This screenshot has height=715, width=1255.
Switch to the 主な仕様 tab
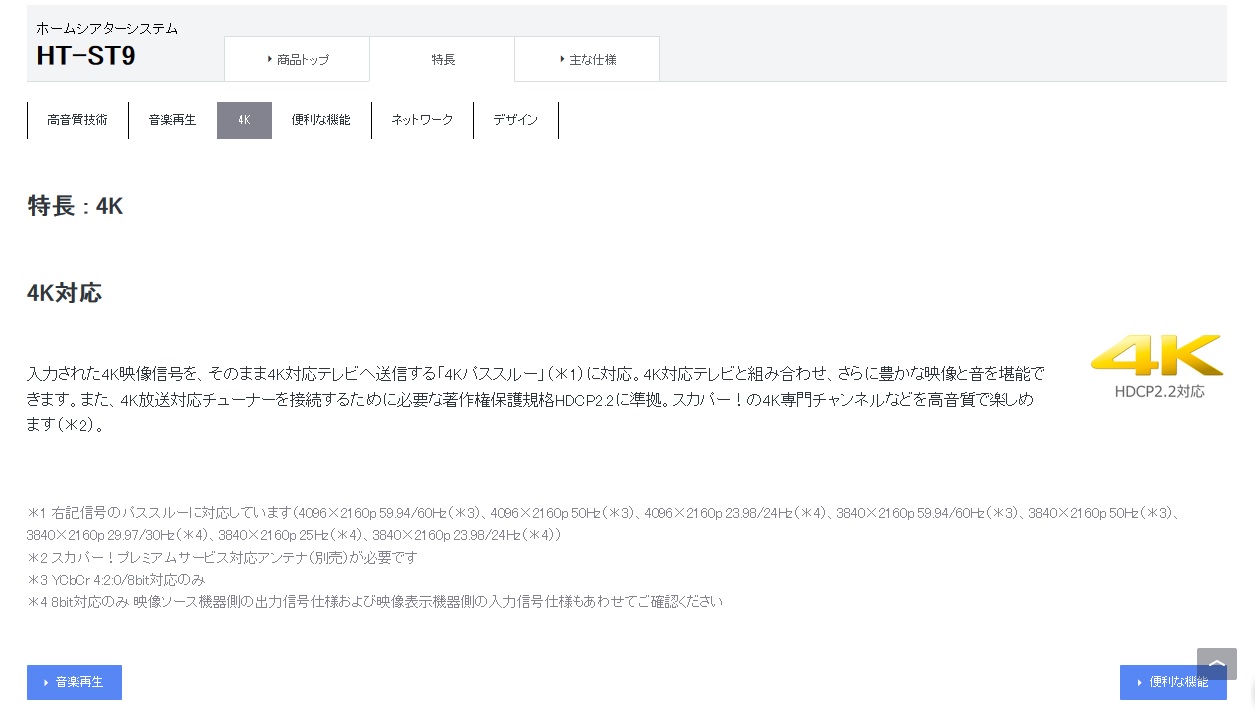pos(587,59)
